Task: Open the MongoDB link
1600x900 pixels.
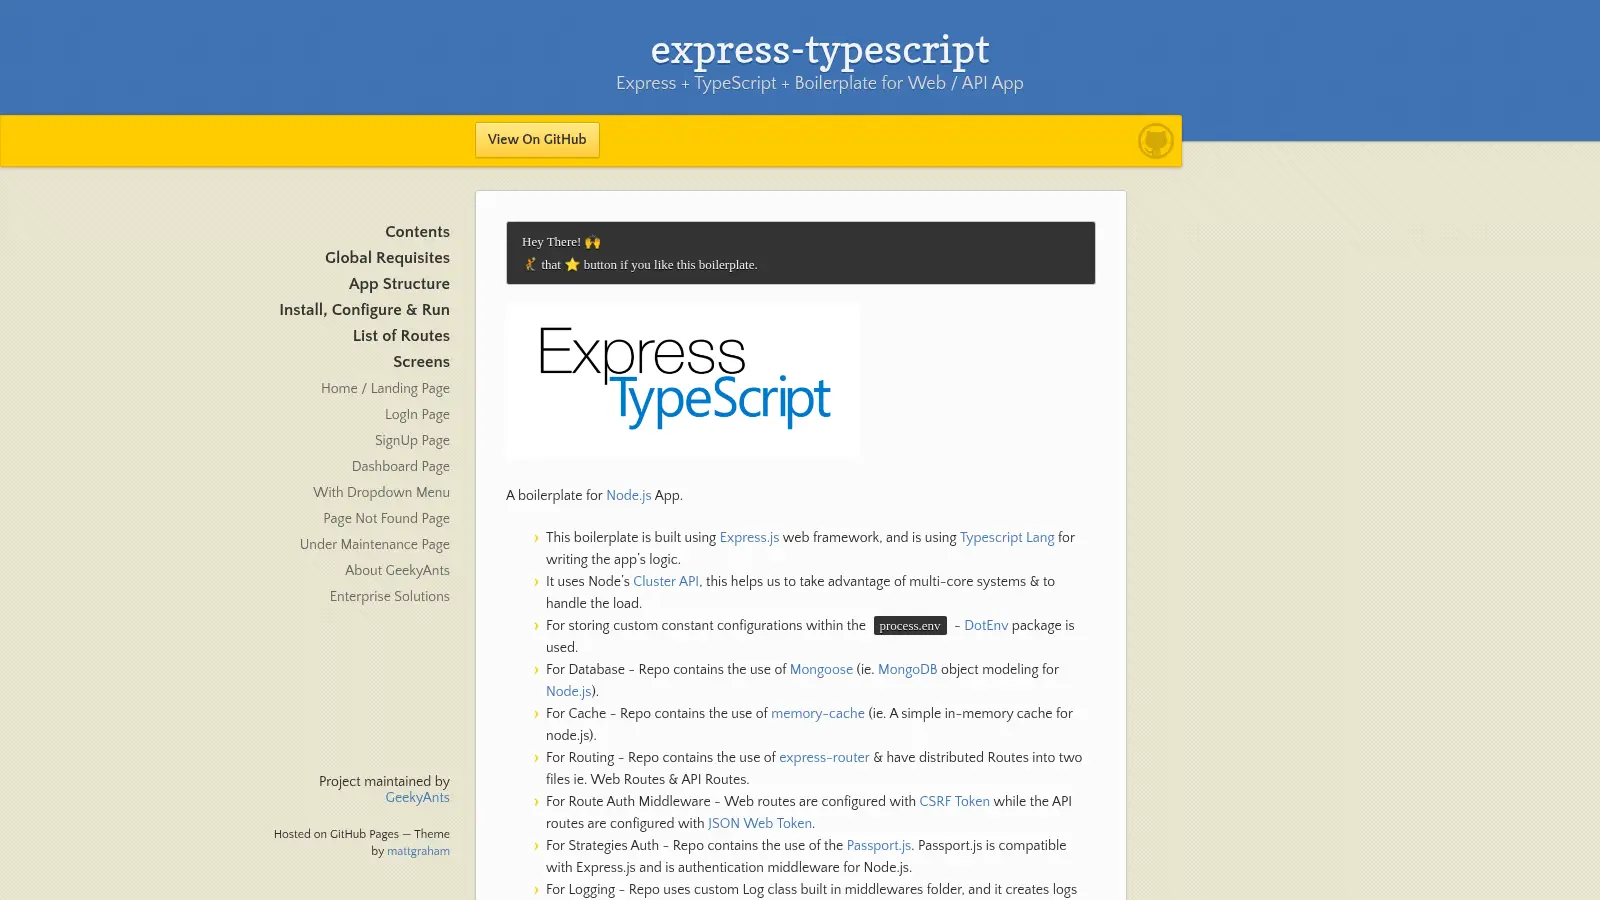Action: [x=907, y=670]
